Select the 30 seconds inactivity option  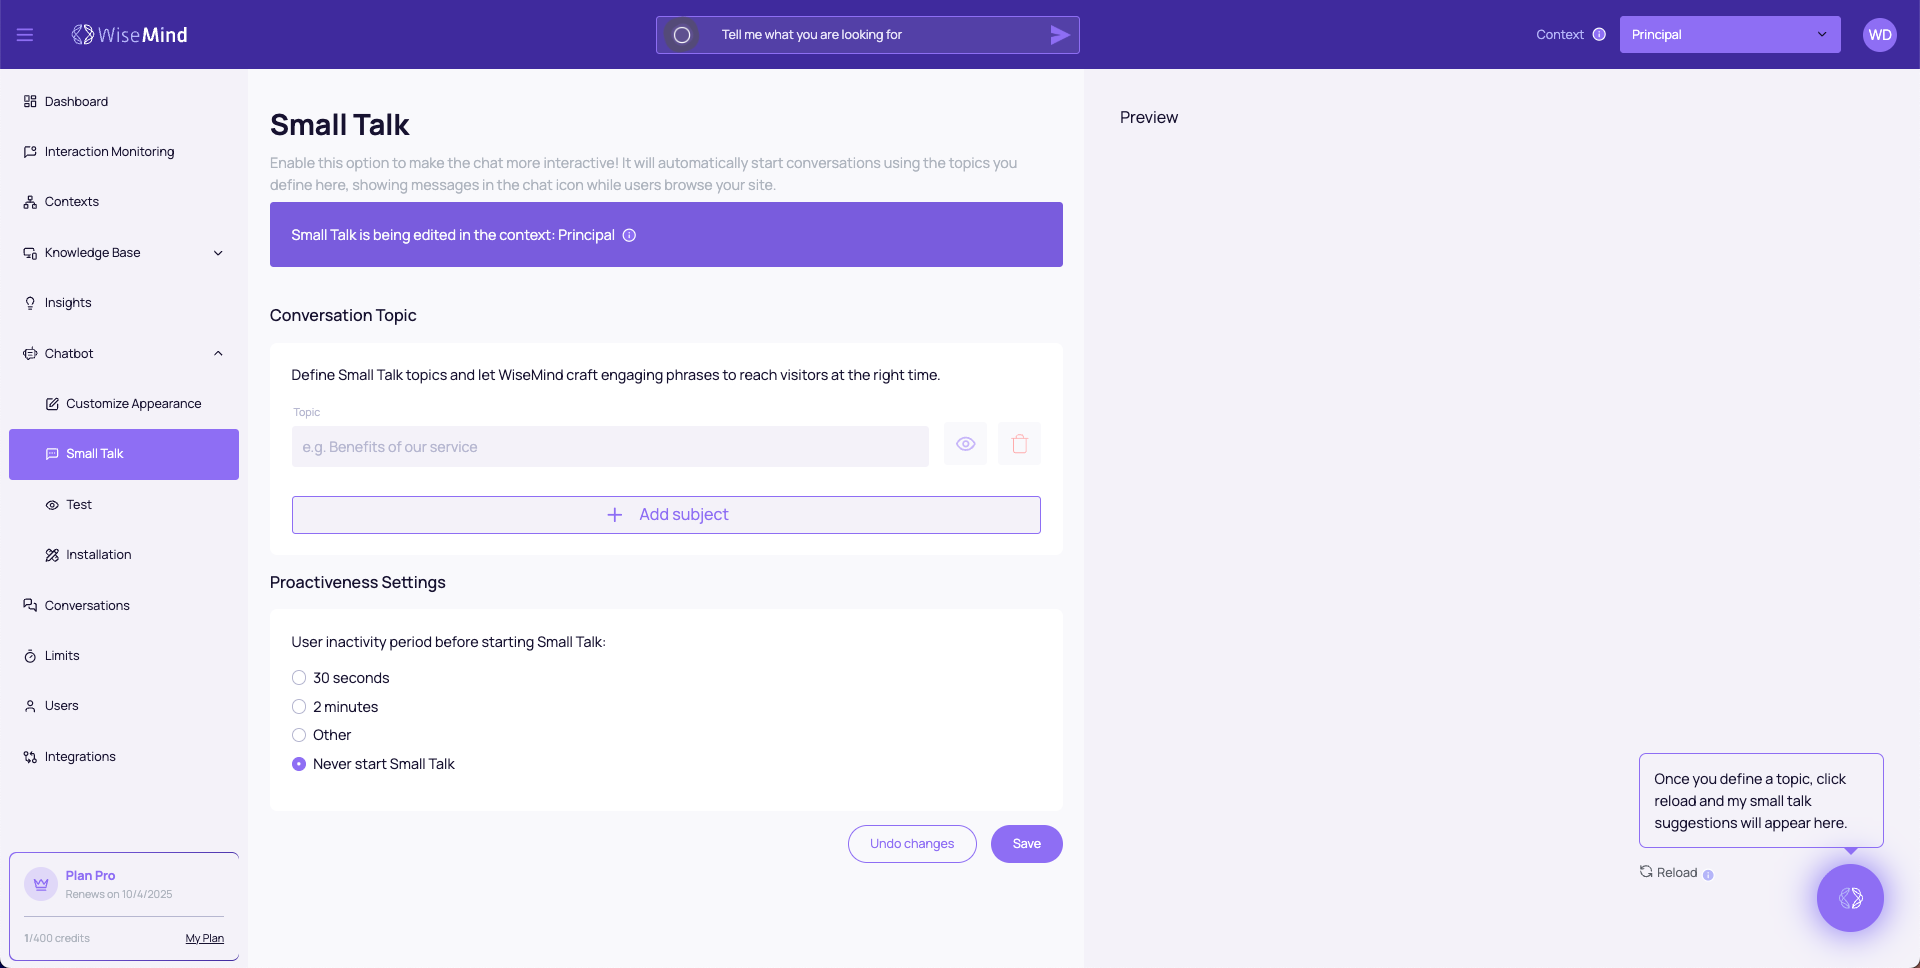click(299, 678)
